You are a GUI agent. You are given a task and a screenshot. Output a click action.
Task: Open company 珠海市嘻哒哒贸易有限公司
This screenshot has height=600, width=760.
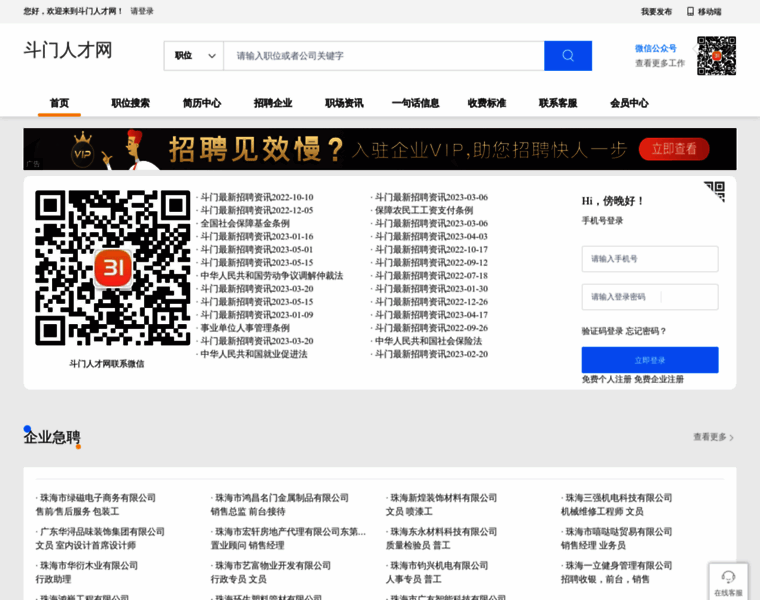[619, 532]
